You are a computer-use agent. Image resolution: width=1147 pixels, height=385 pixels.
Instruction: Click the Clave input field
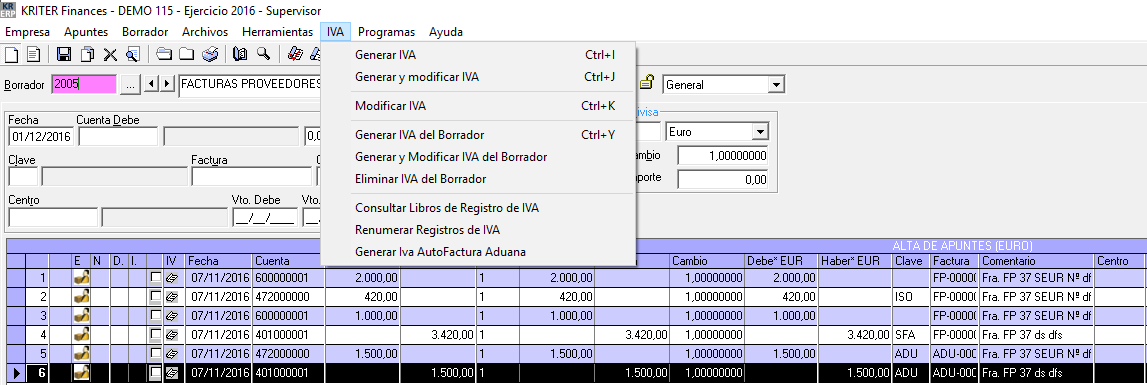[x=23, y=176]
